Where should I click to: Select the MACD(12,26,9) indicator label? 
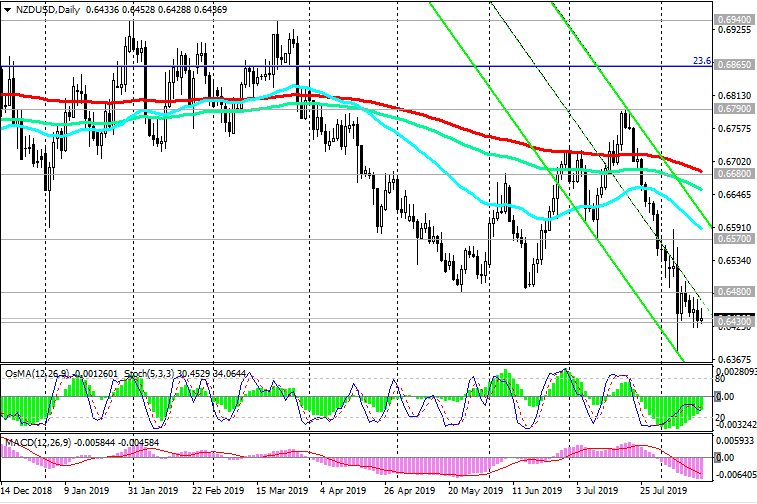[36, 442]
